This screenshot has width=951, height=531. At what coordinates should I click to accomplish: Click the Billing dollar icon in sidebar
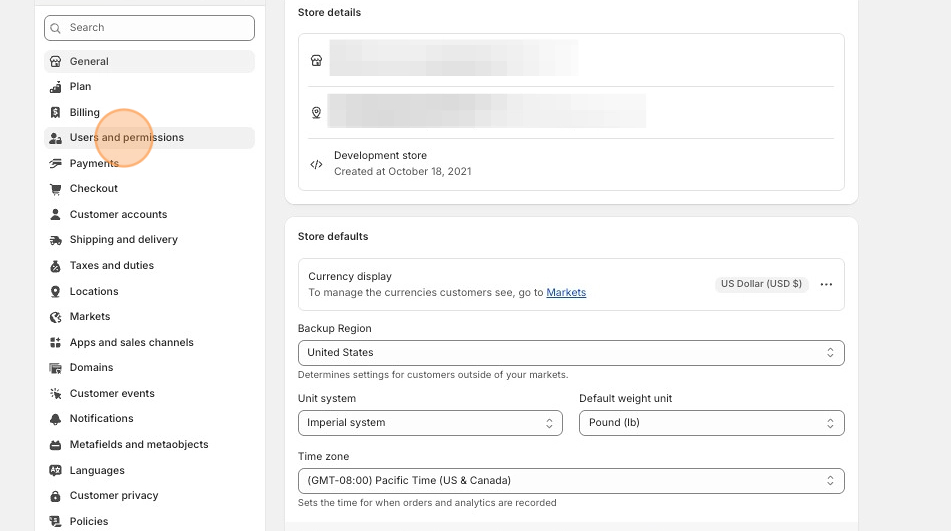[x=56, y=113]
